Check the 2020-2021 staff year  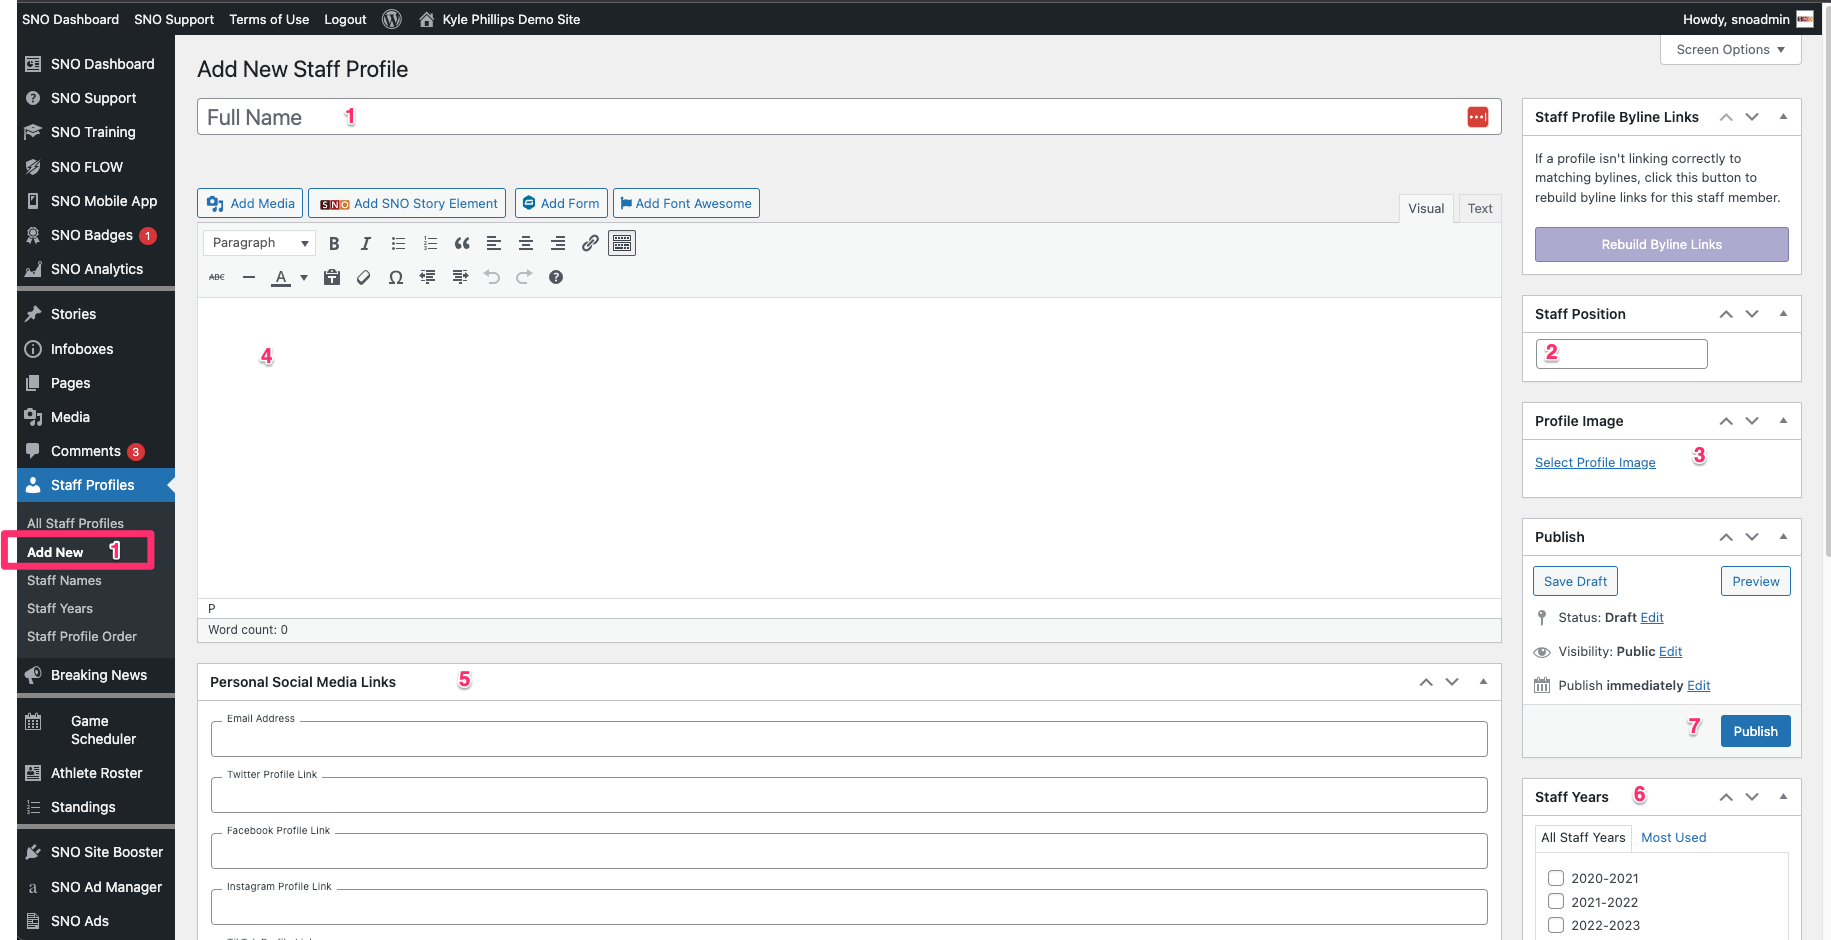[x=1556, y=878]
